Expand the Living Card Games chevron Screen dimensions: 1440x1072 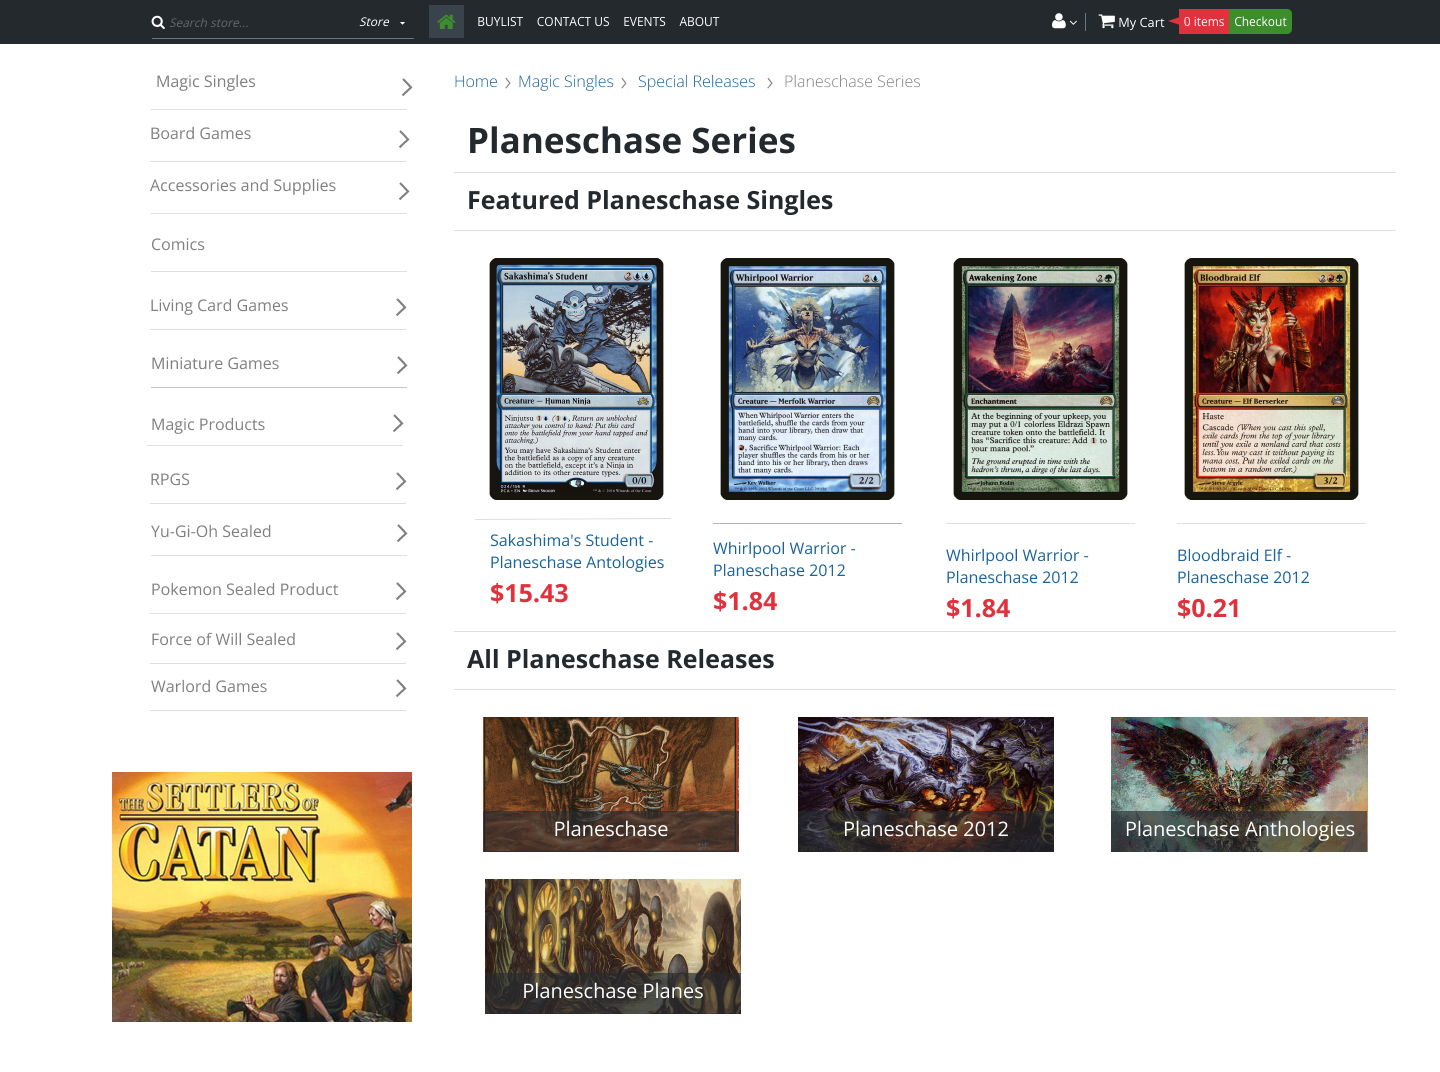(400, 307)
